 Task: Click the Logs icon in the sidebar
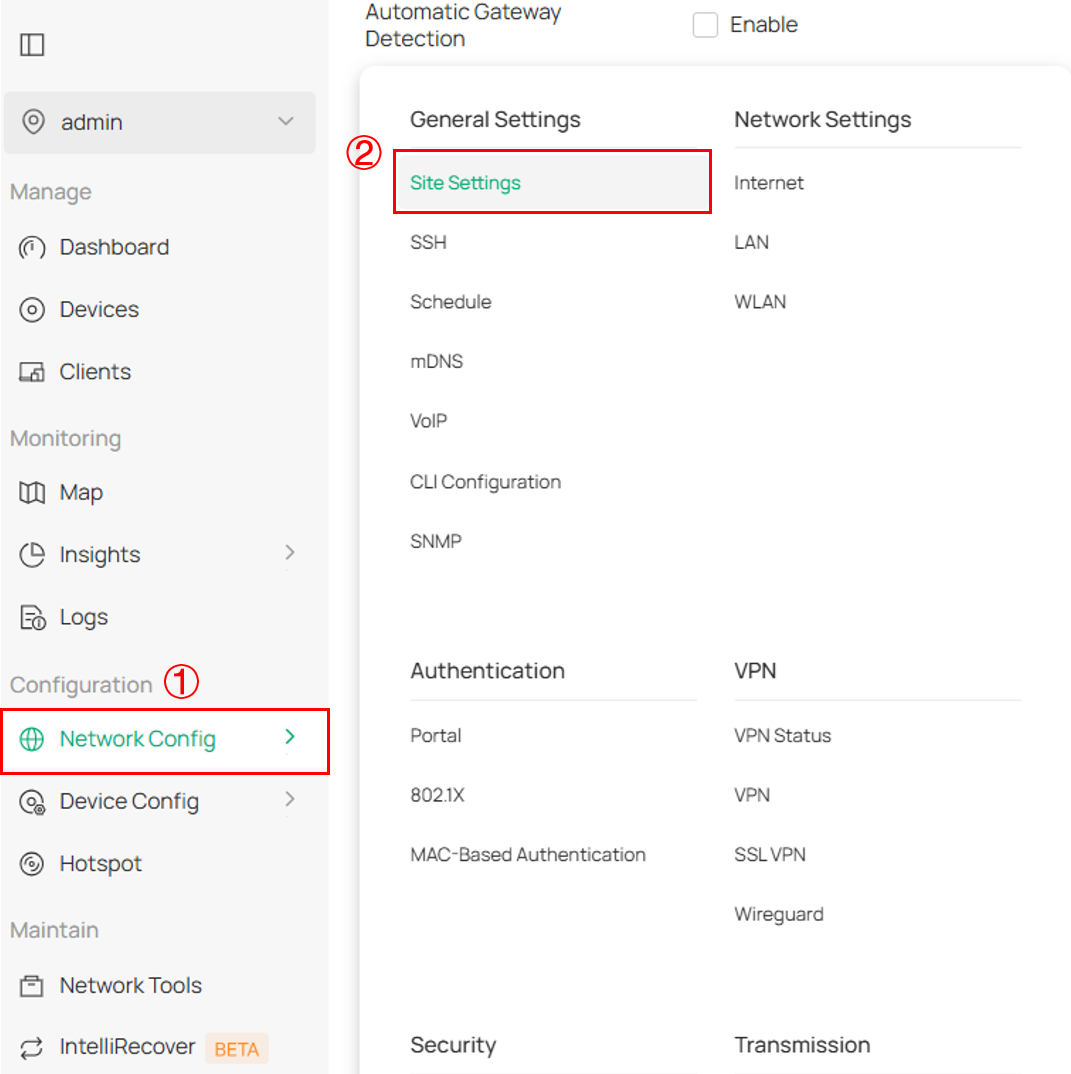click(32, 617)
